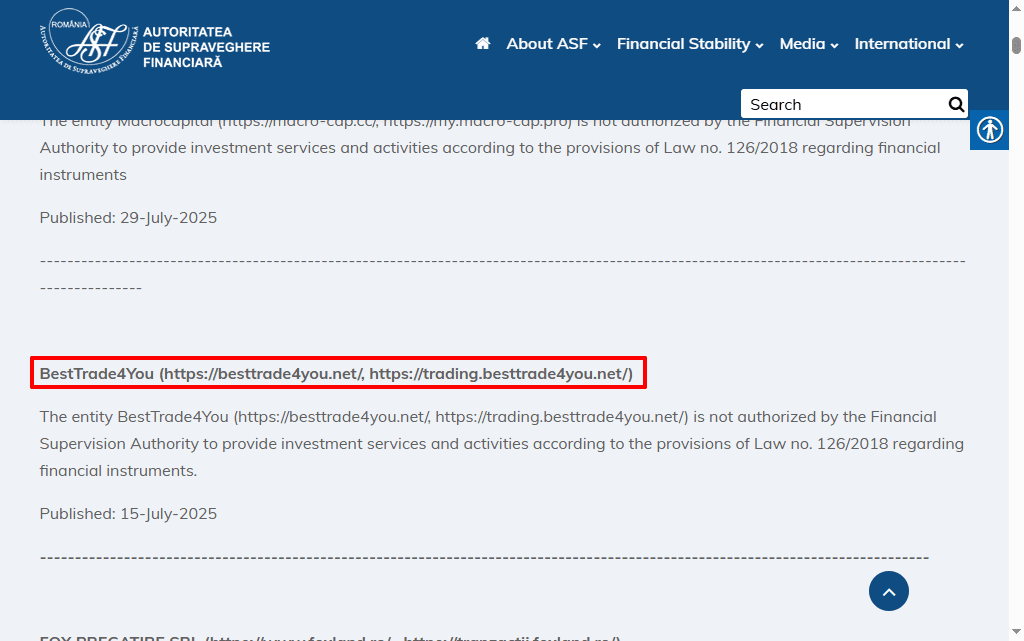The height and width of the screenshot is (641, 1024).
Task: Click the search magnifier icon
Action: (x=956, y=104)
